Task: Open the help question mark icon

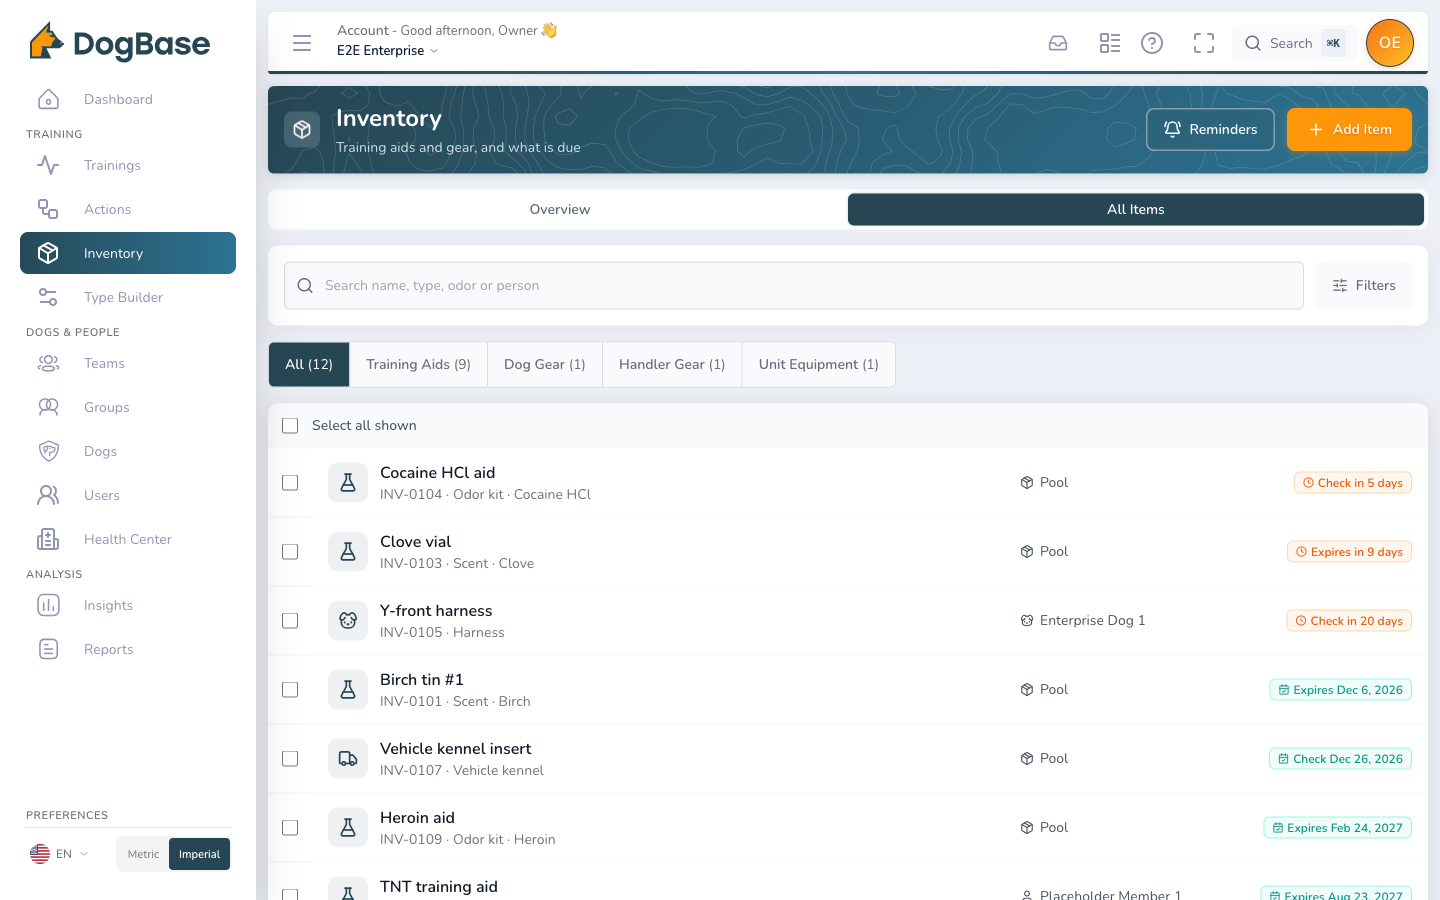Action: click(x=1152, y=43)
